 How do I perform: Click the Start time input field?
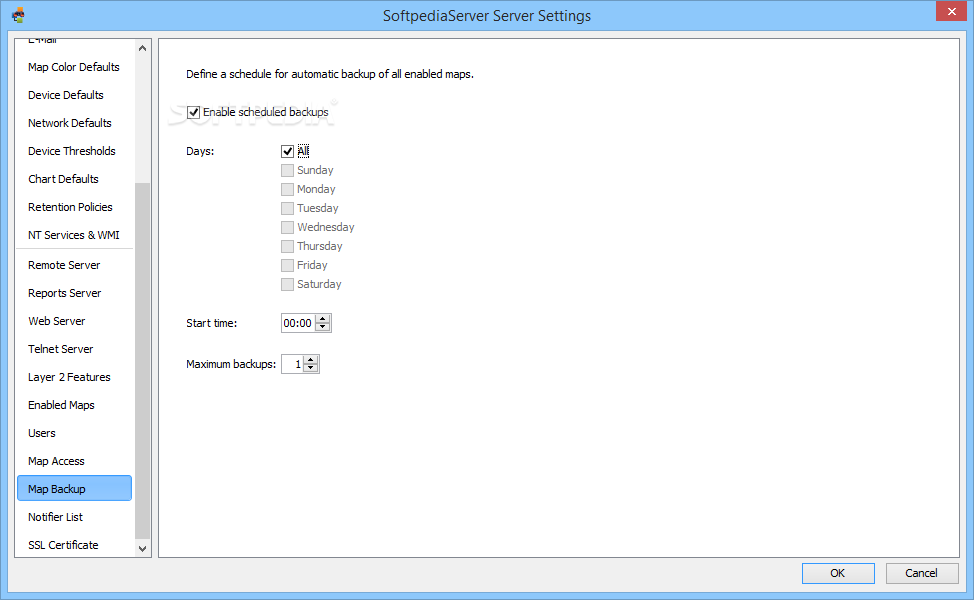298,323
